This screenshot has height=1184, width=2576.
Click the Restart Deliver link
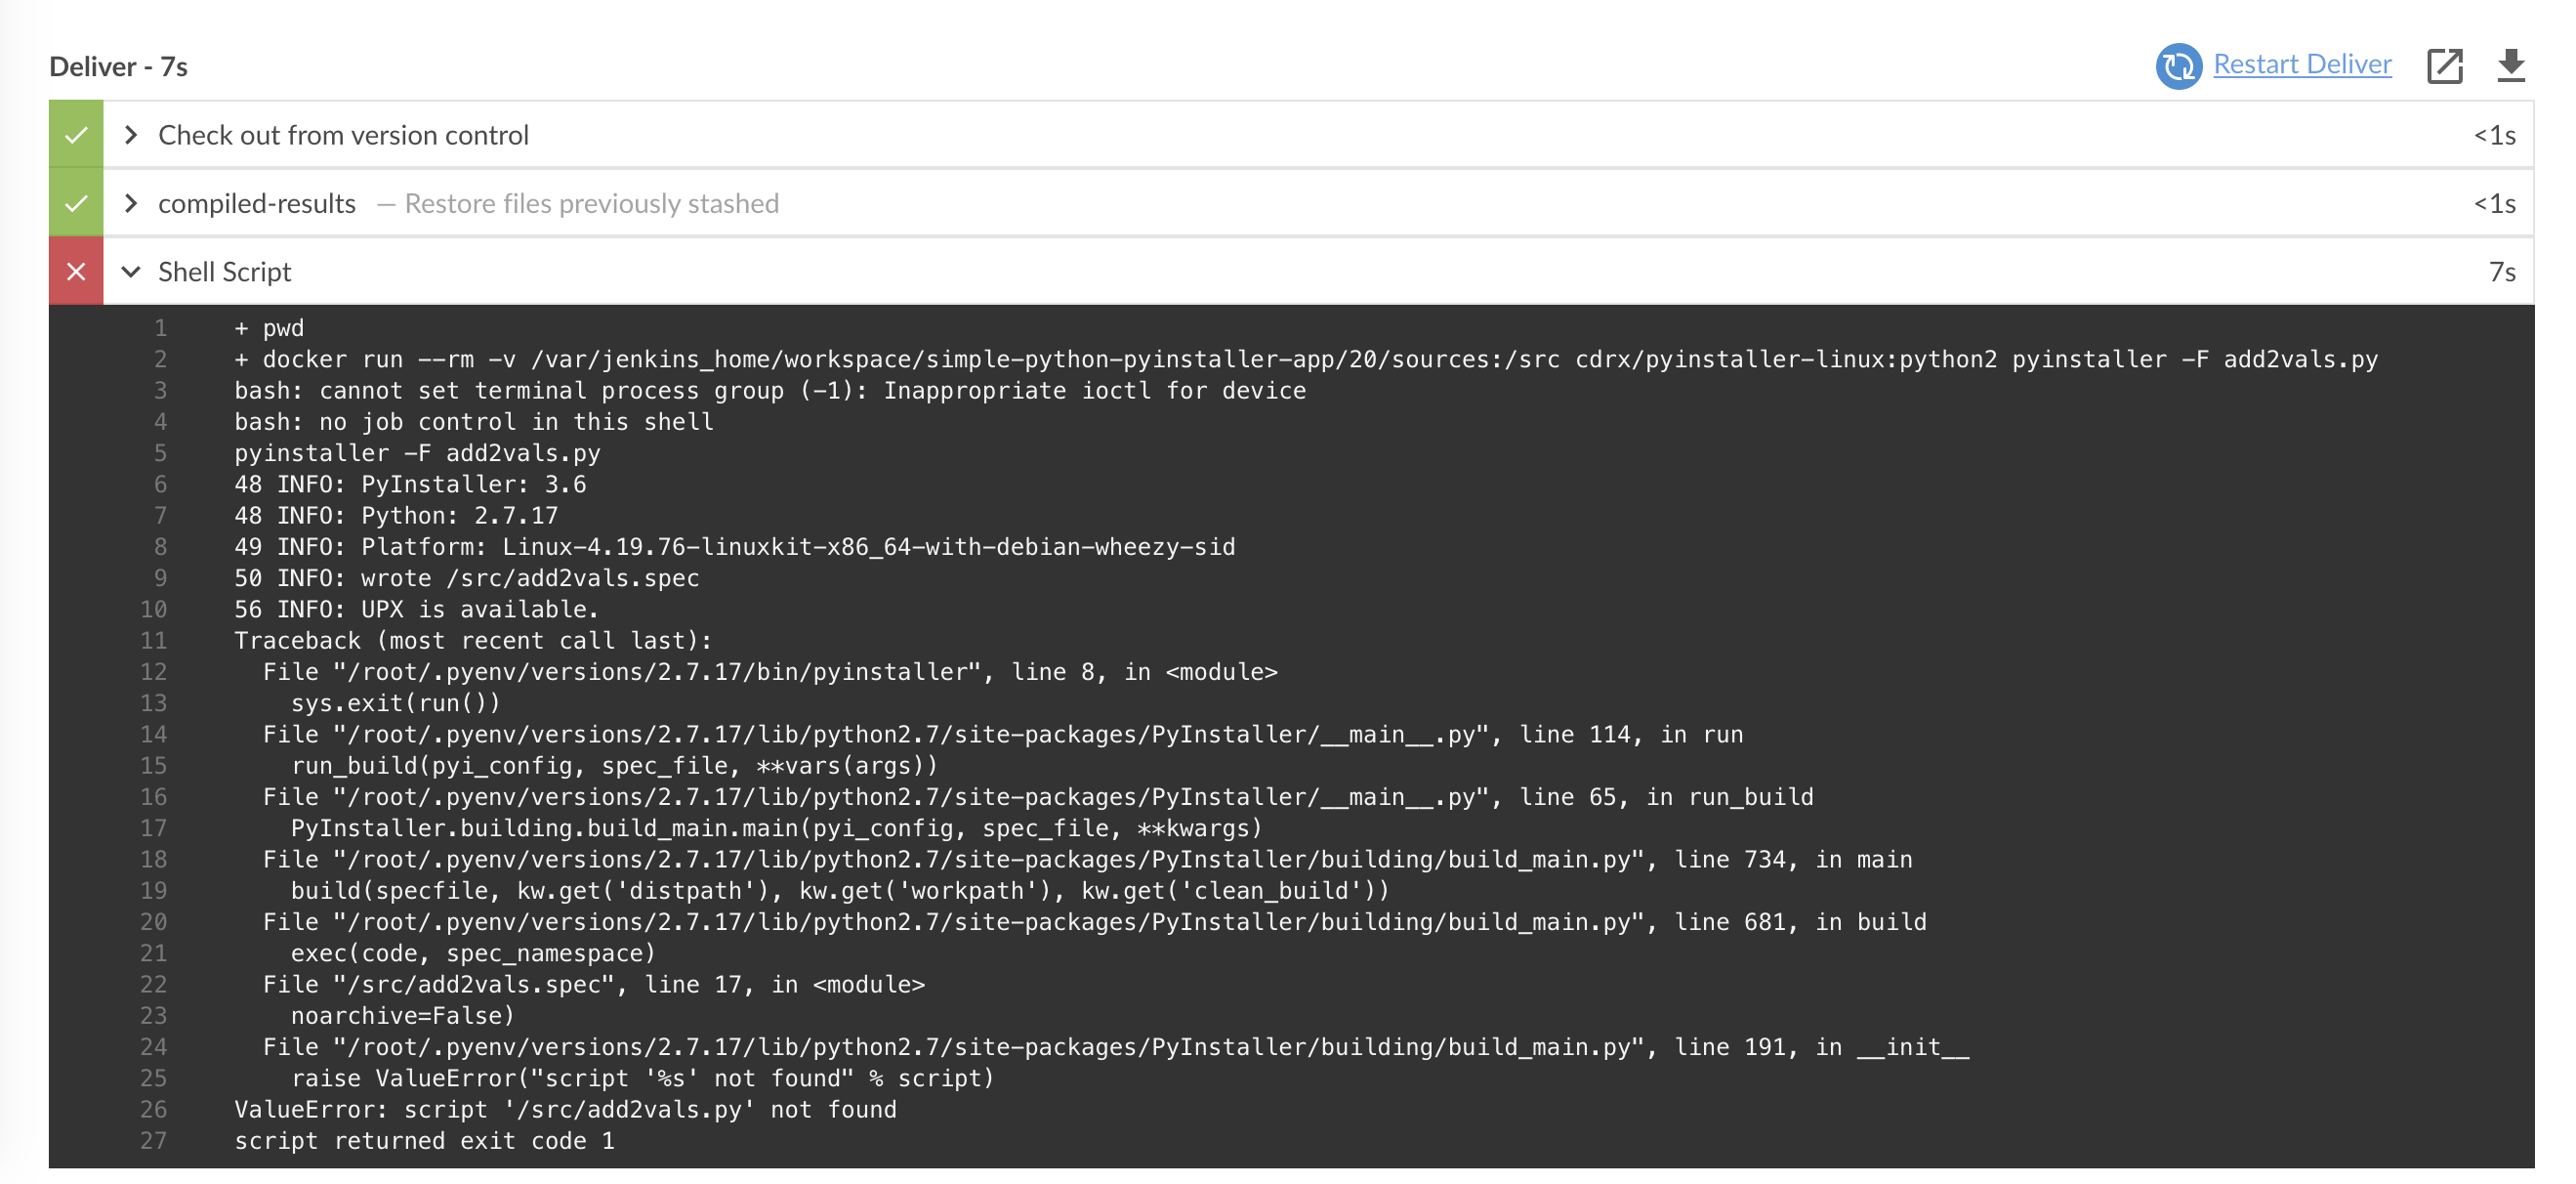[x=2302, y=64]
